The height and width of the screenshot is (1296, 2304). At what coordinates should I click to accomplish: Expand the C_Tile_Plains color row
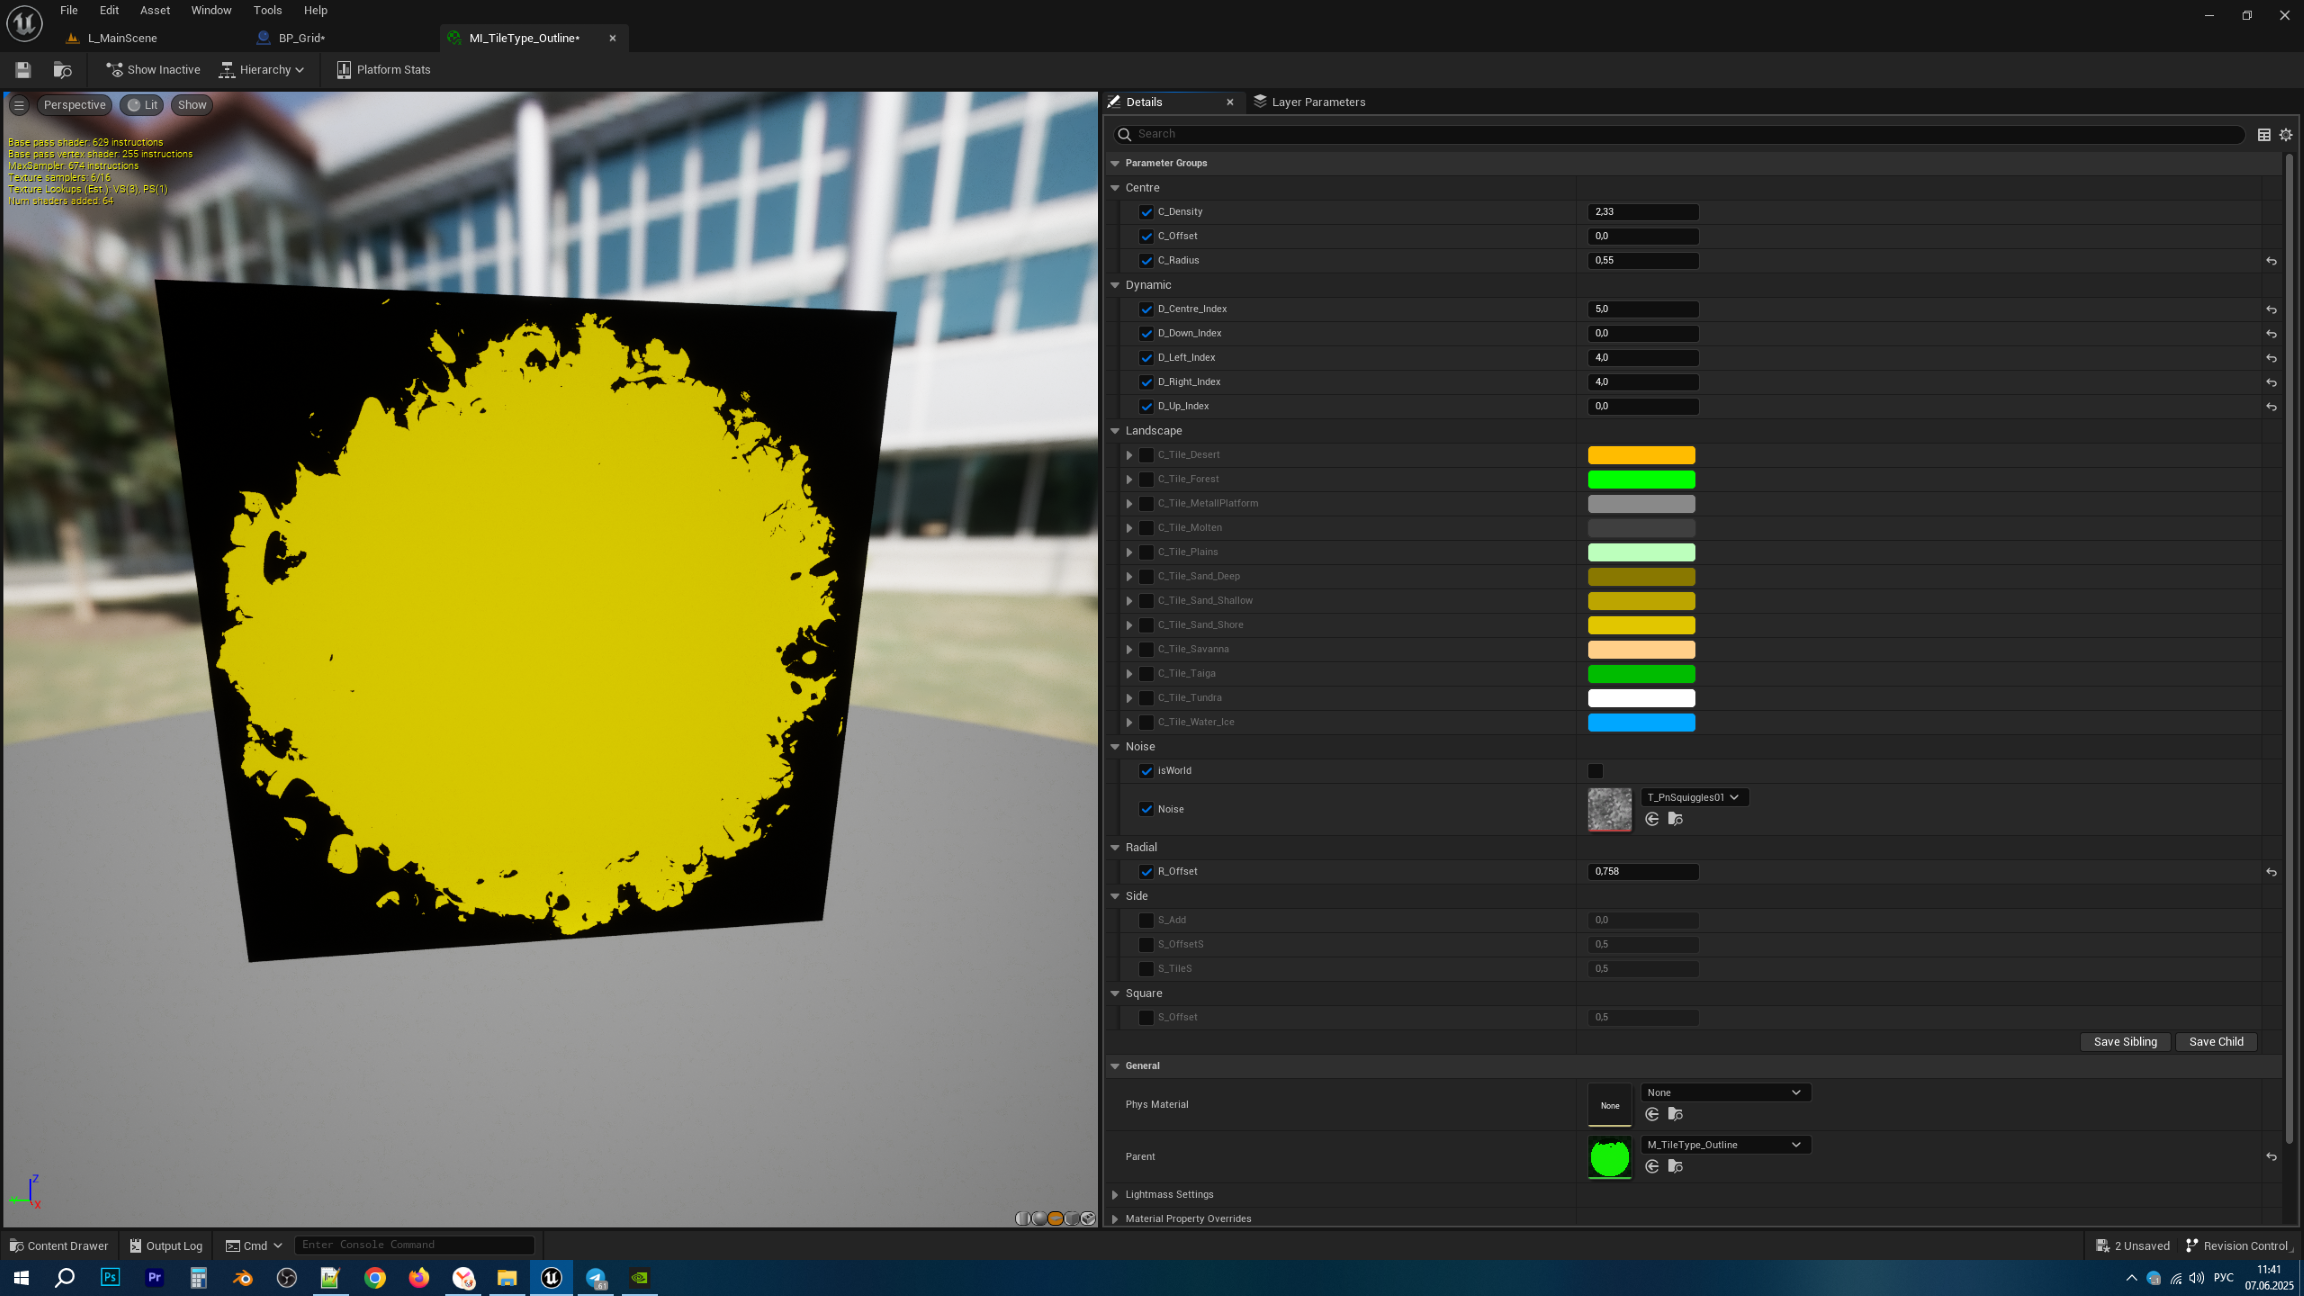coord(1129,552)
